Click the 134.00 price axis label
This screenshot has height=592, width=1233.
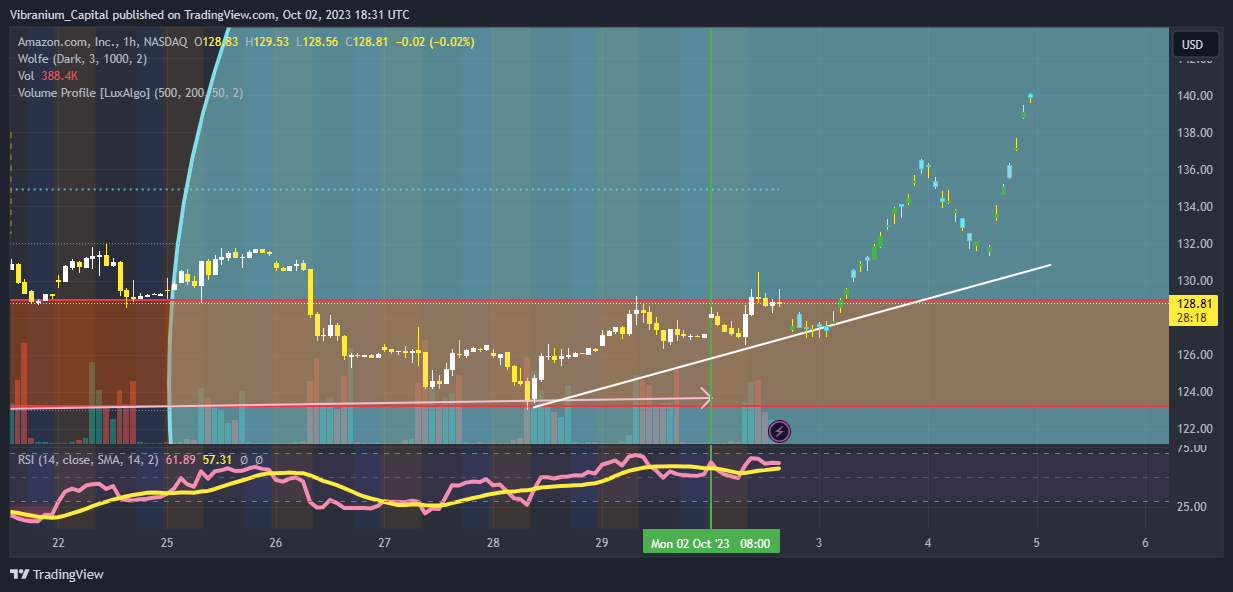click(1195, 207)
